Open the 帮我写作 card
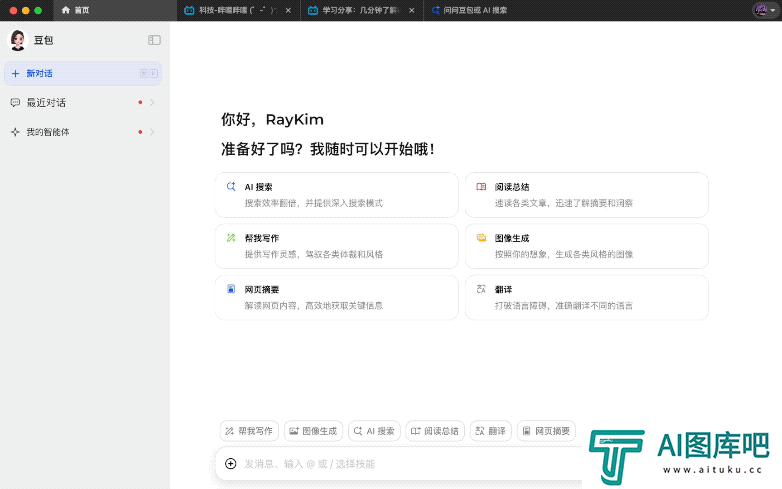Image resolution: width=782 pixels, height=489 pixels. pos(337,246)
